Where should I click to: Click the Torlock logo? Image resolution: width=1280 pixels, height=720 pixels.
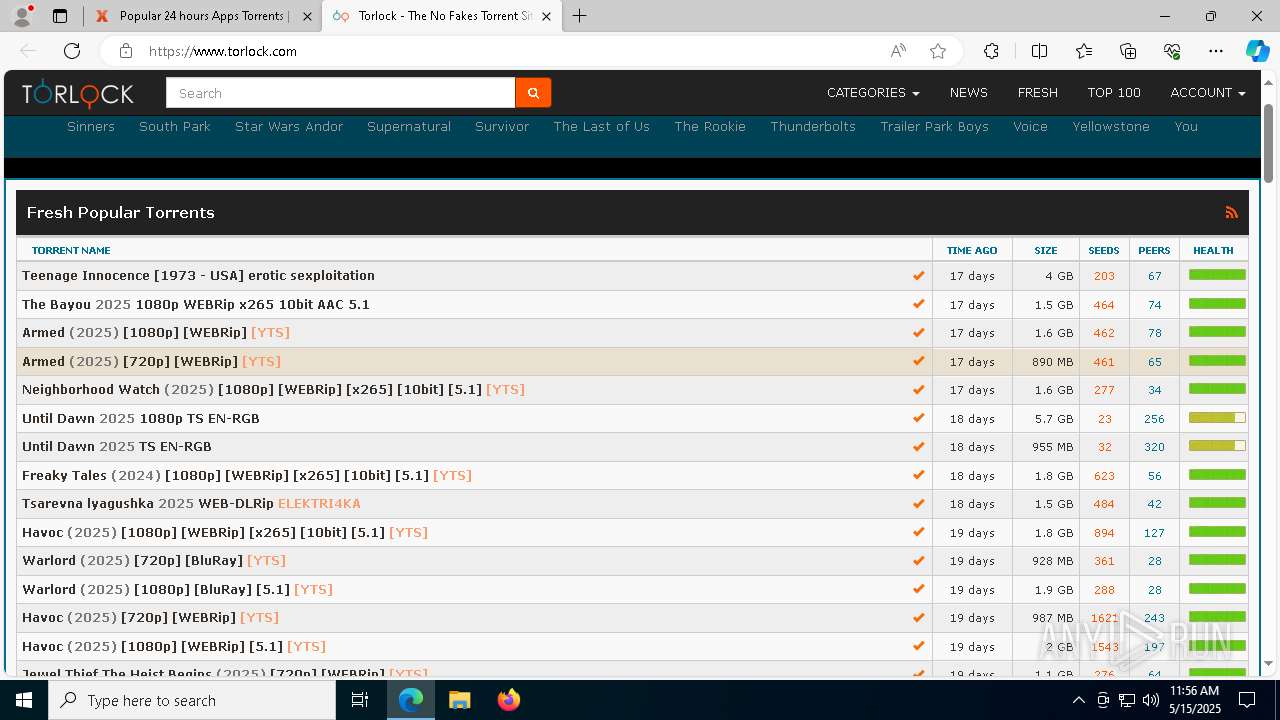78,94
